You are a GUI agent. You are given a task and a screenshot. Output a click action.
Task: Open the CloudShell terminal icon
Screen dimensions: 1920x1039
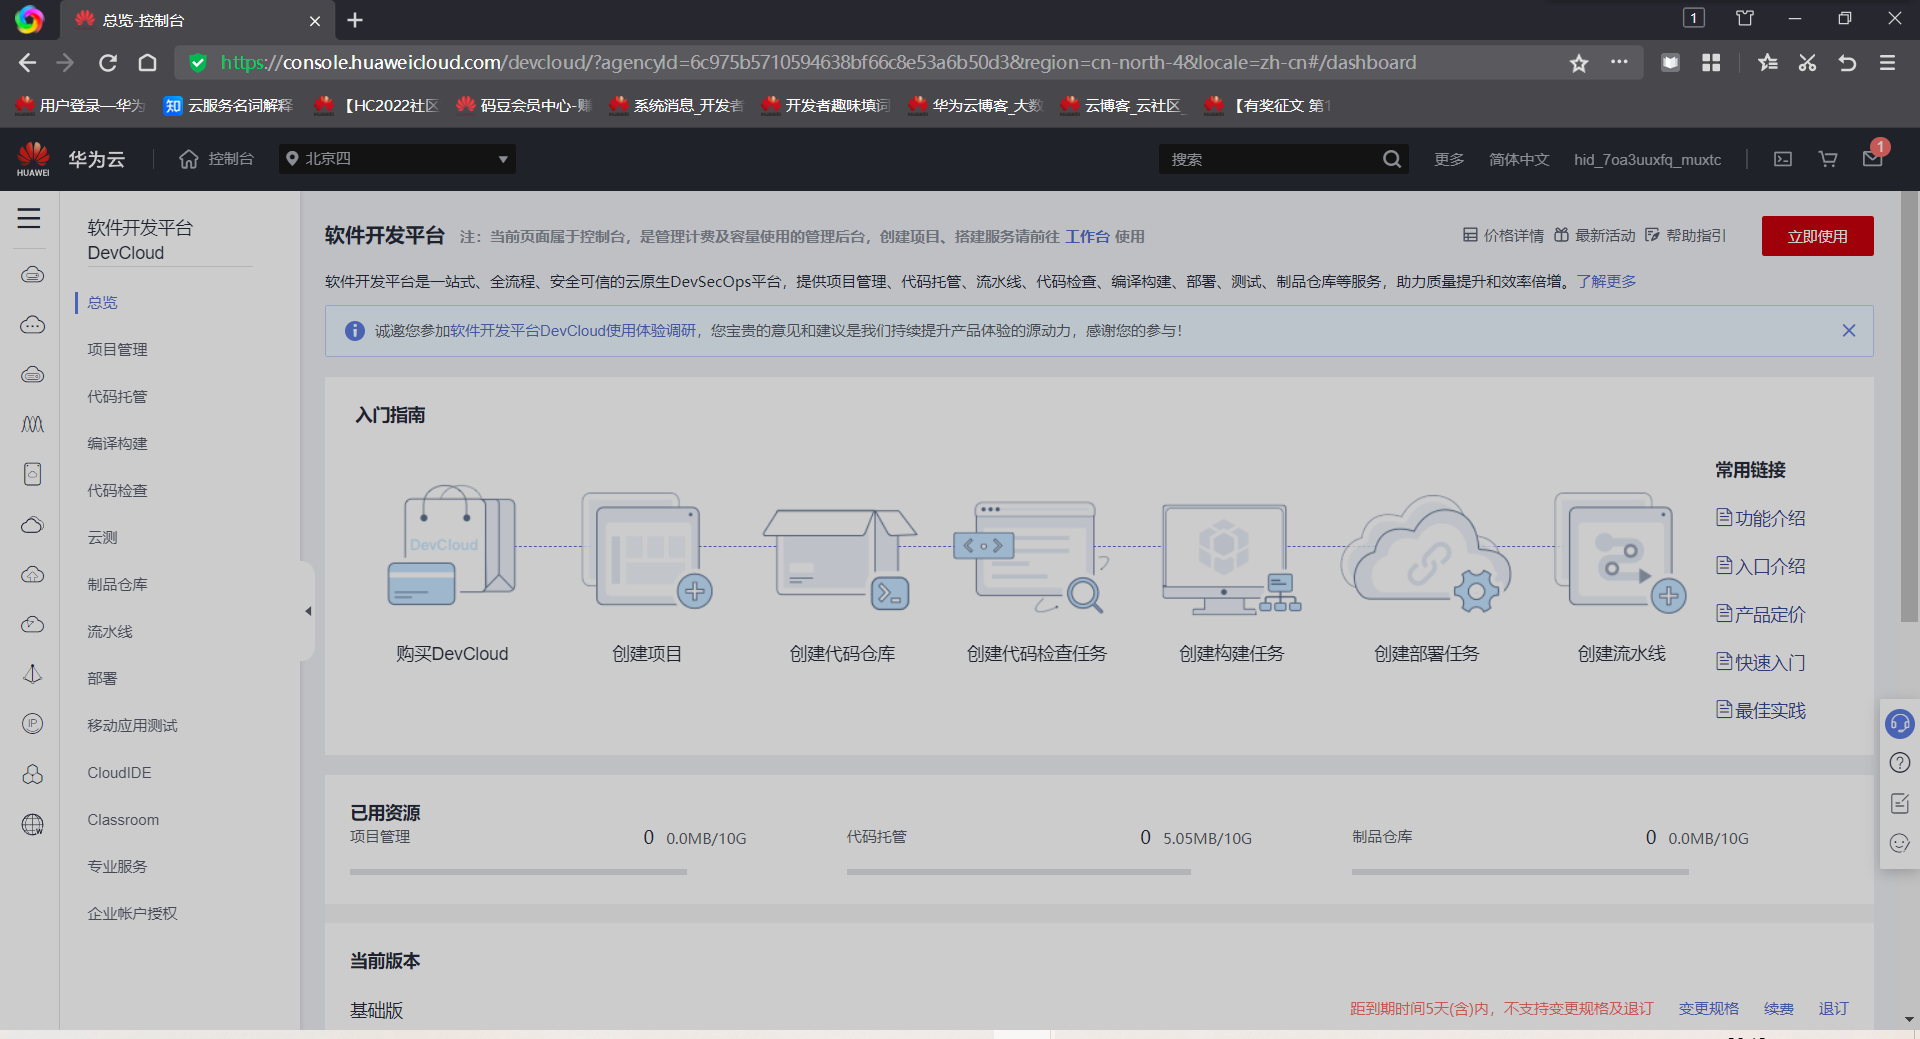pos(1783,159)
